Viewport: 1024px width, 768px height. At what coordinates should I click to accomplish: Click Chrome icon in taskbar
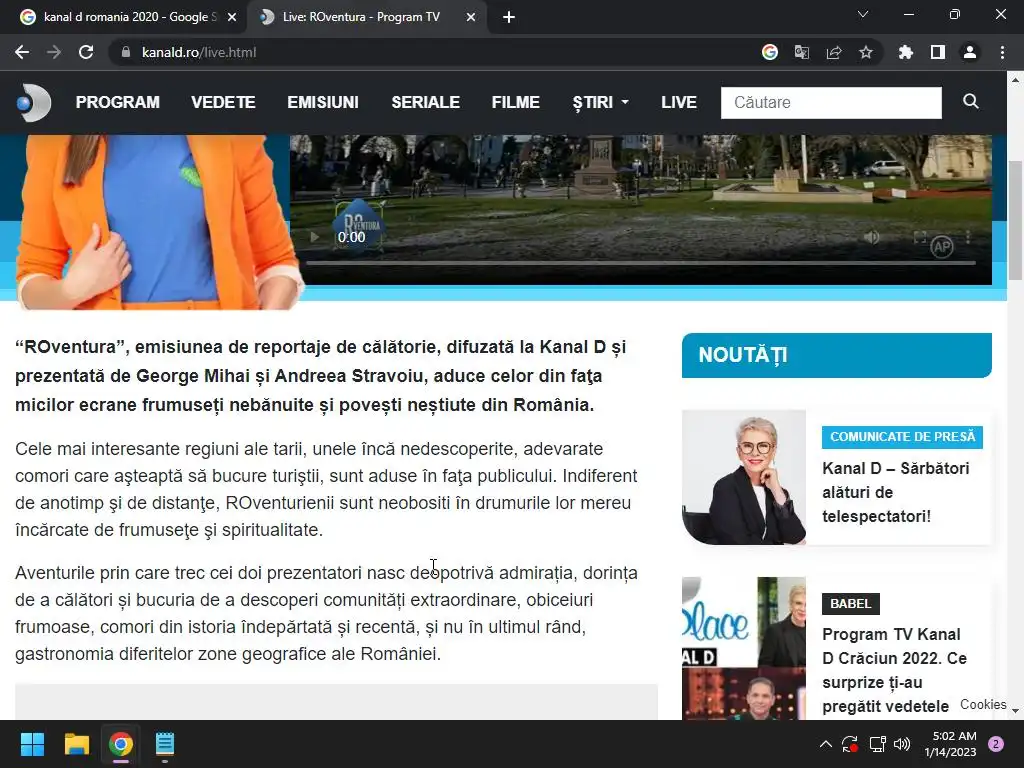tap(121, 744)
